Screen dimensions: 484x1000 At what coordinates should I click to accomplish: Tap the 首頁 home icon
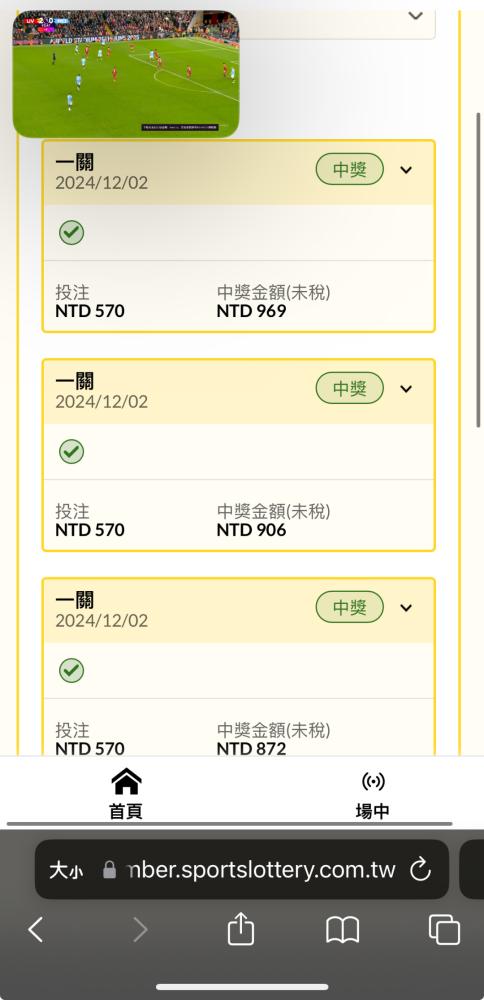tap(126, 781)
